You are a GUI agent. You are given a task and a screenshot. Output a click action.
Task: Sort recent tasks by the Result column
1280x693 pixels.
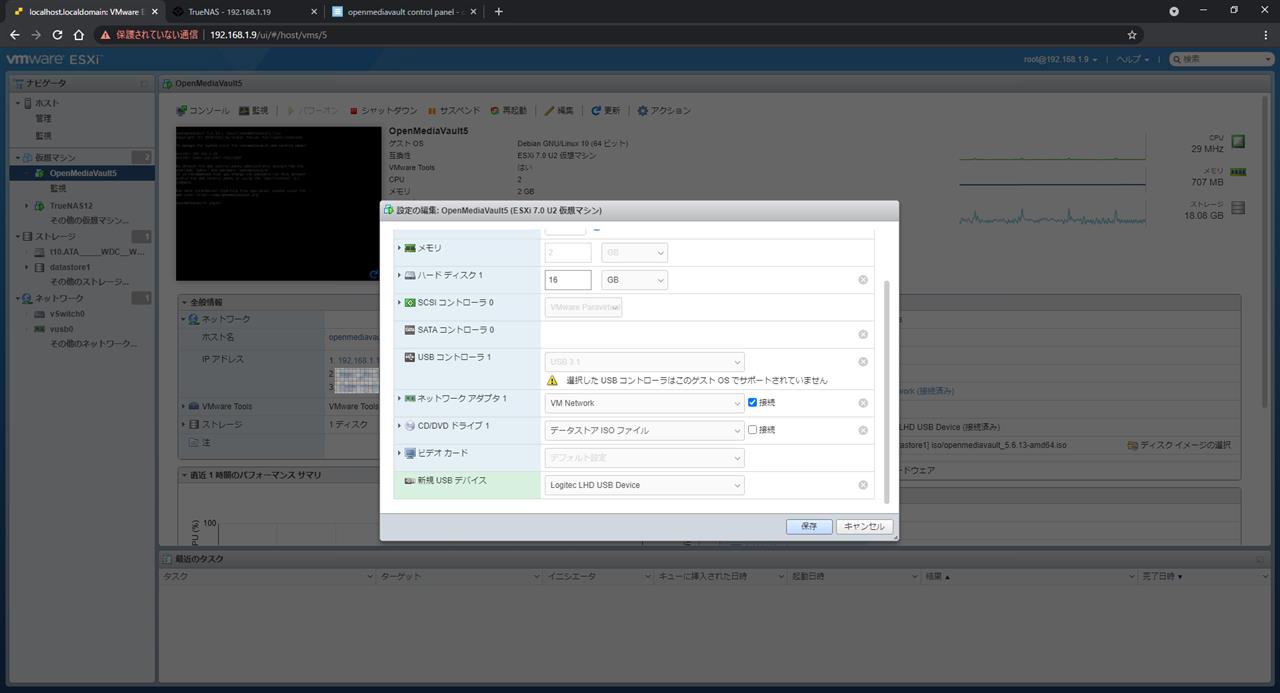[x=1029, y=576]
